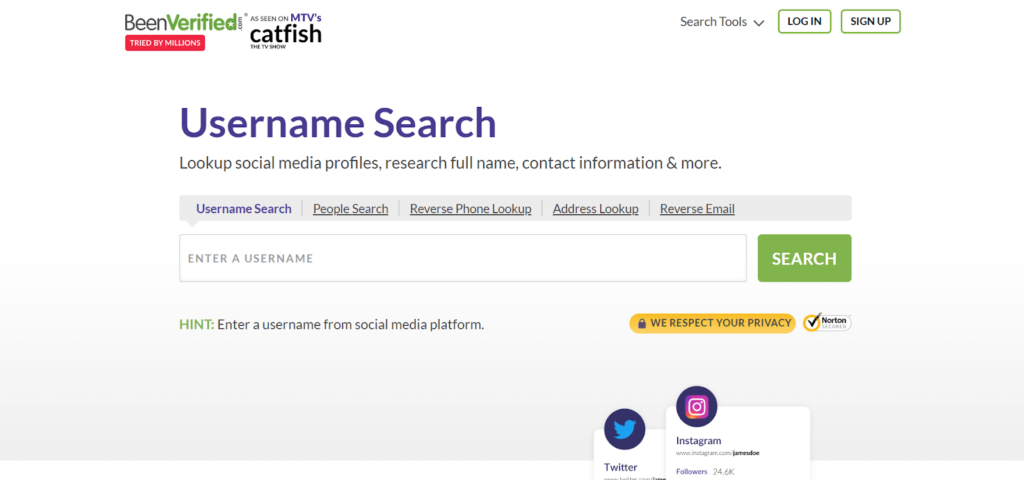Click the Tried By Millions badge
This screenshot has height=480, width=1024.
pyautogui.click(x=165, y=42)
